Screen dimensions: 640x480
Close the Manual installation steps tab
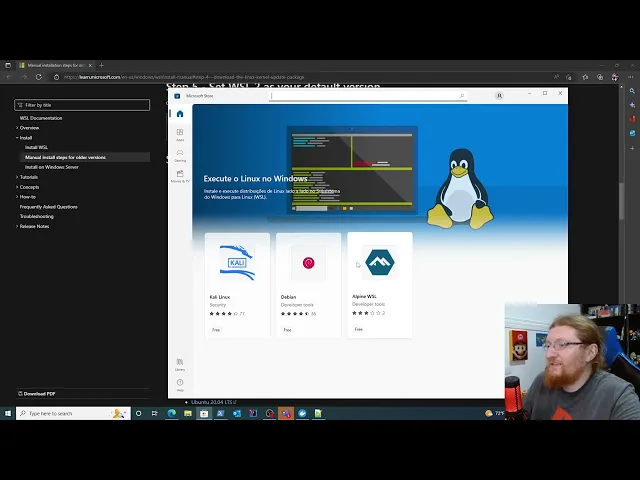click(x=90, y=65)
